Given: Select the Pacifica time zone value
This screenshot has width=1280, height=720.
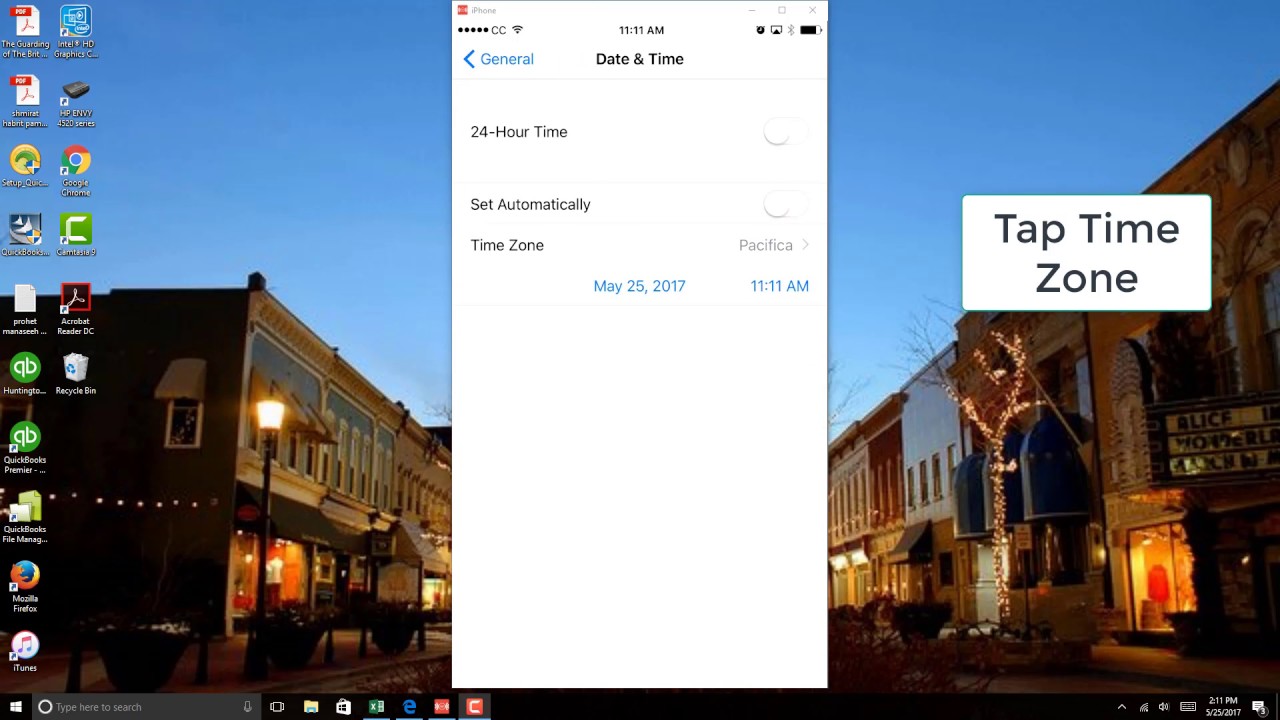Looking at the screenshot, I should click(765, 245).
